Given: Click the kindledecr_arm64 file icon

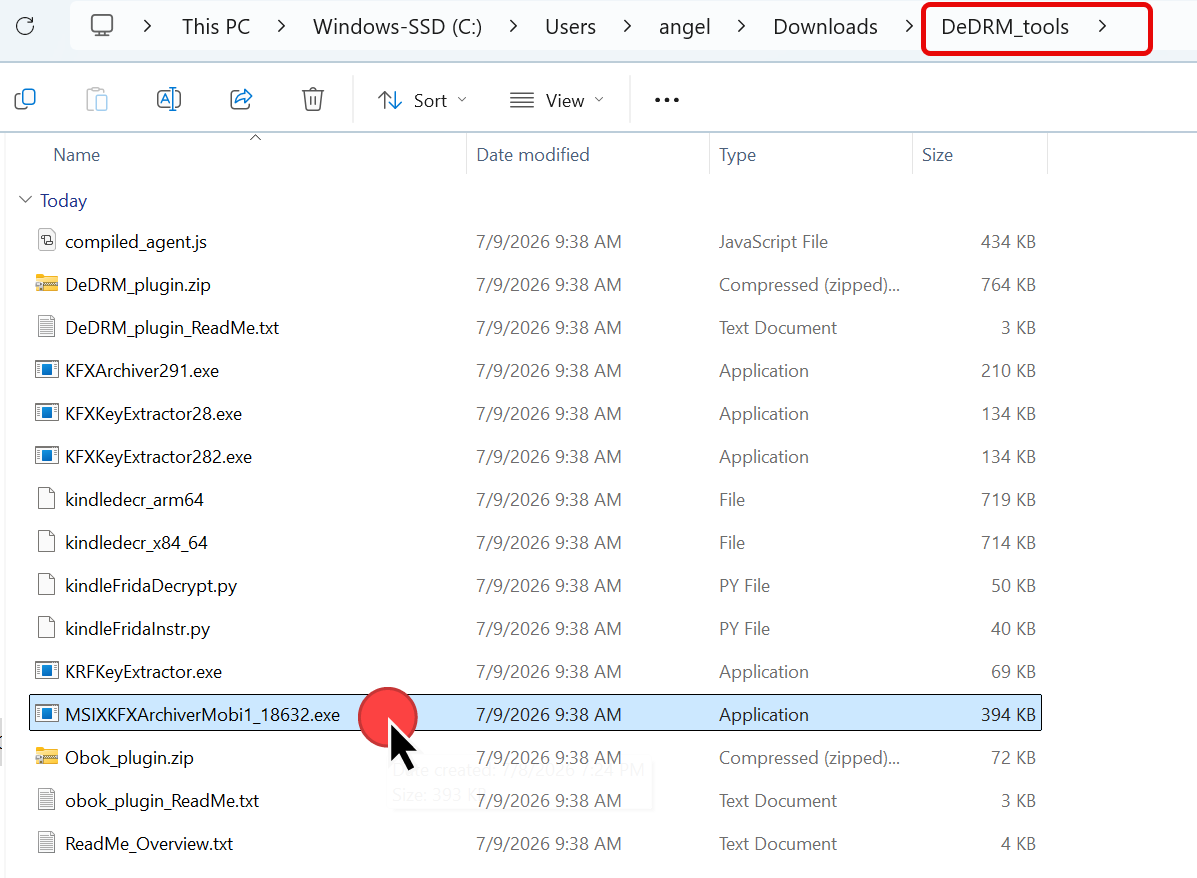Looking at the screenshot, I should click(x=47, y=499).
